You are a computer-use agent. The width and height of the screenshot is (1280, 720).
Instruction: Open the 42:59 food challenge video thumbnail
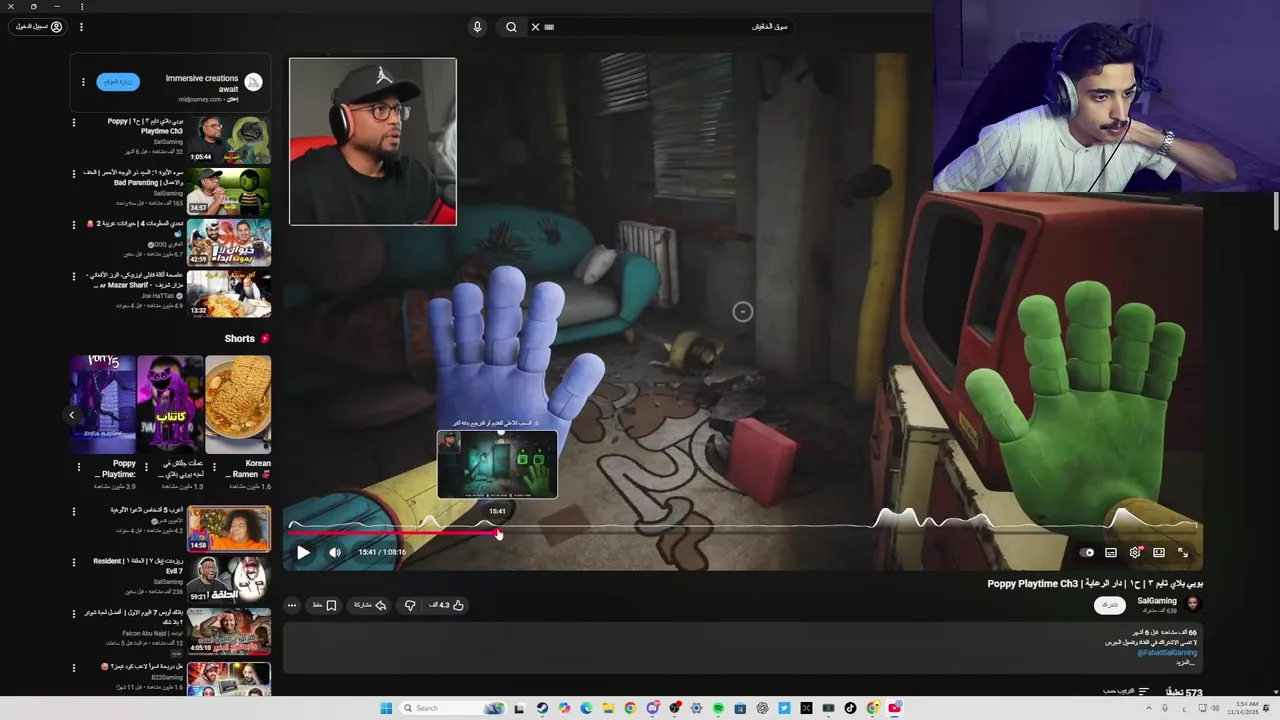coord(229,243)
